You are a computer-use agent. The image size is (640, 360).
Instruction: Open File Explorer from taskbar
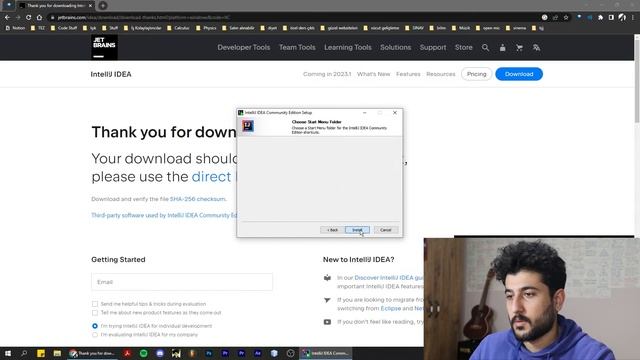click(x=57, y=353)
